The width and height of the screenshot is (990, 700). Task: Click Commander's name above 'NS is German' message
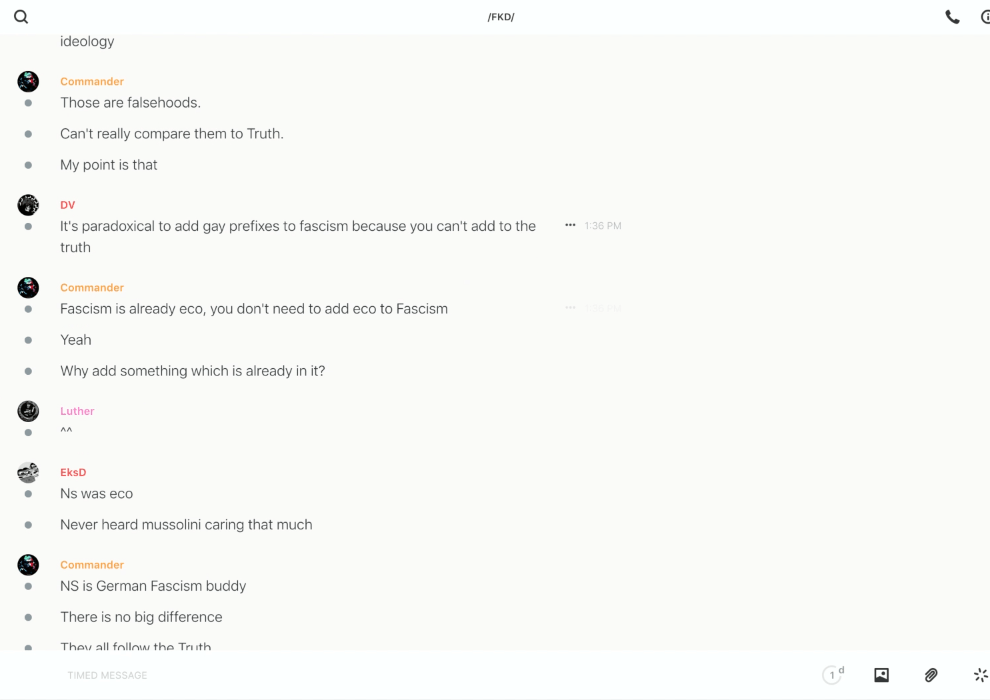92,565
